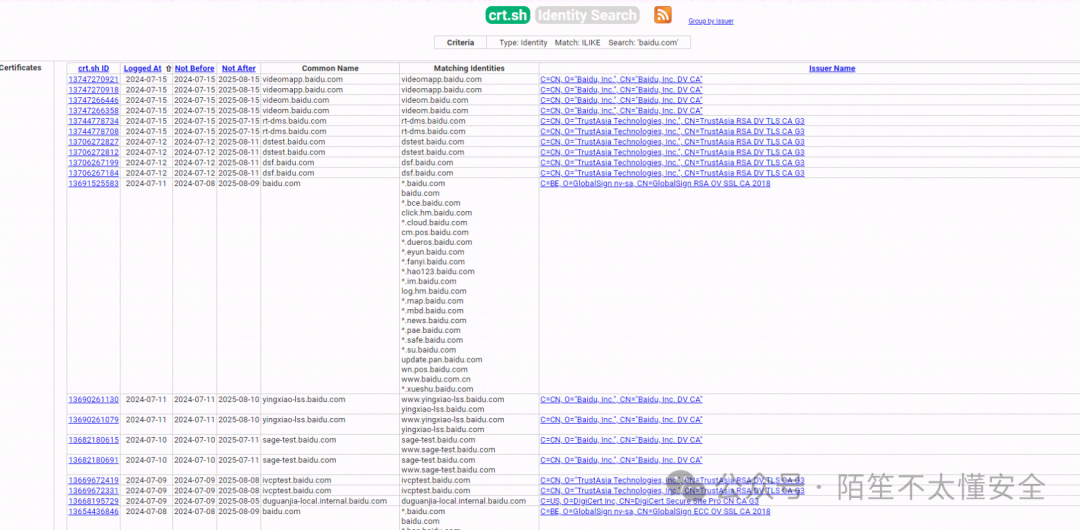Open certificate ID 13690261079
1080x530 pixels.
[x=94, y=419]
